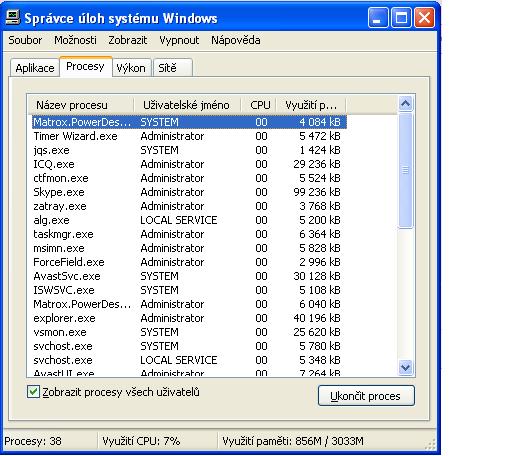Open the Nápověda menu
This screenshot has width=512, height=456.
point(236,40)
